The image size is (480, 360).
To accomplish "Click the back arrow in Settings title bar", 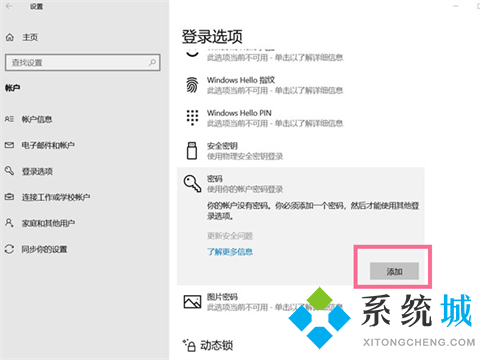I will (x=9, y=6).
